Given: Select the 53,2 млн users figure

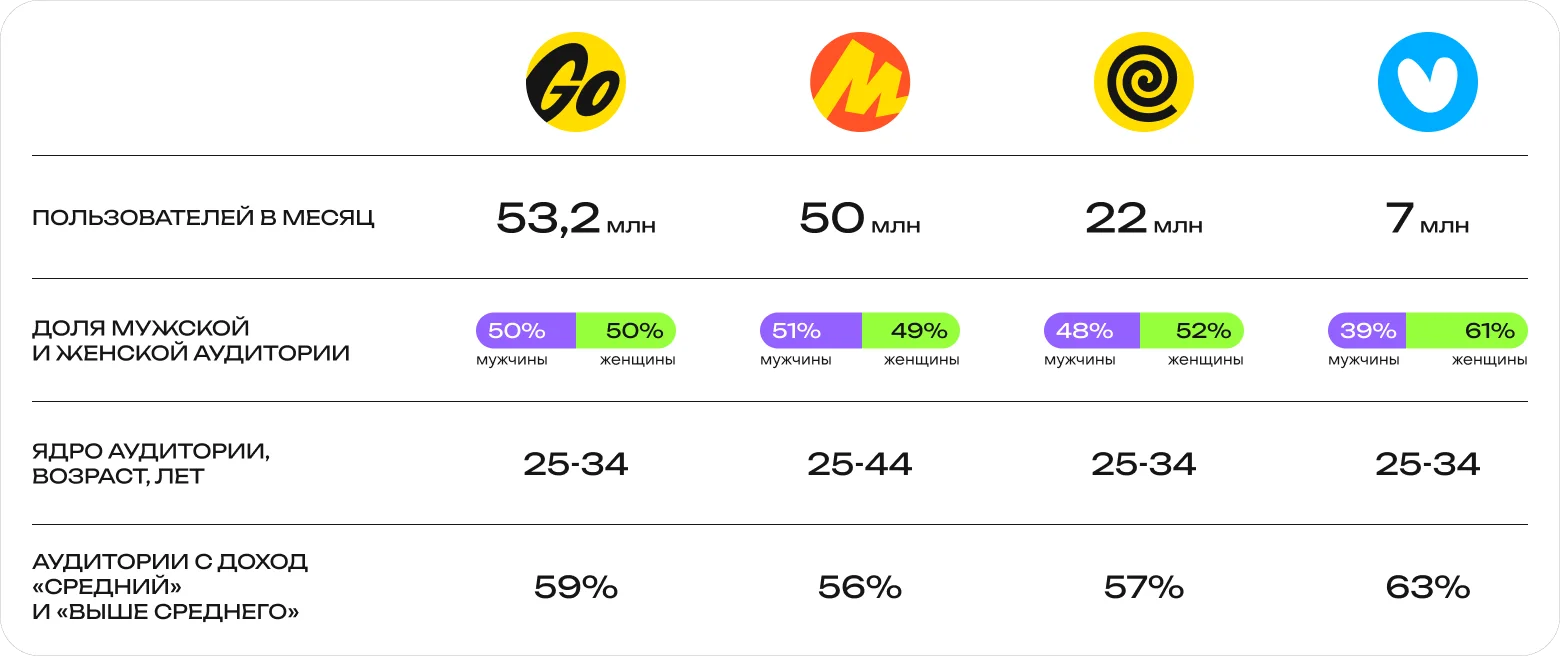Looking at the screenshot, I should (576, 218).
